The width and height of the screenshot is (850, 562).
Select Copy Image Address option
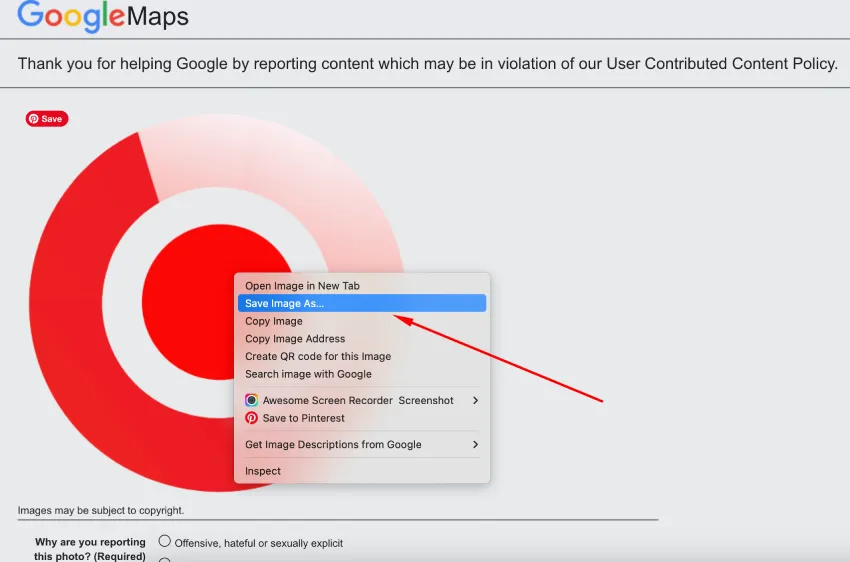pyautogui.click(x=362, y=339)
